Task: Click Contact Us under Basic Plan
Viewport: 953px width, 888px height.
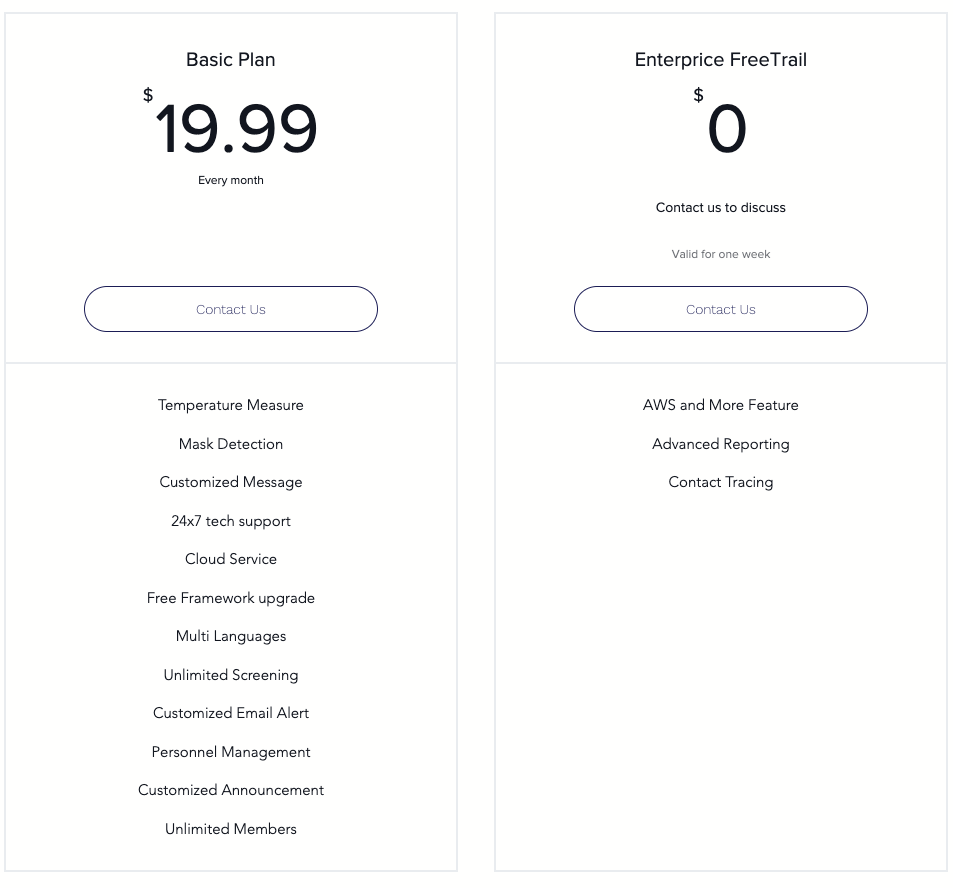Action: click(x=231, y=309)
